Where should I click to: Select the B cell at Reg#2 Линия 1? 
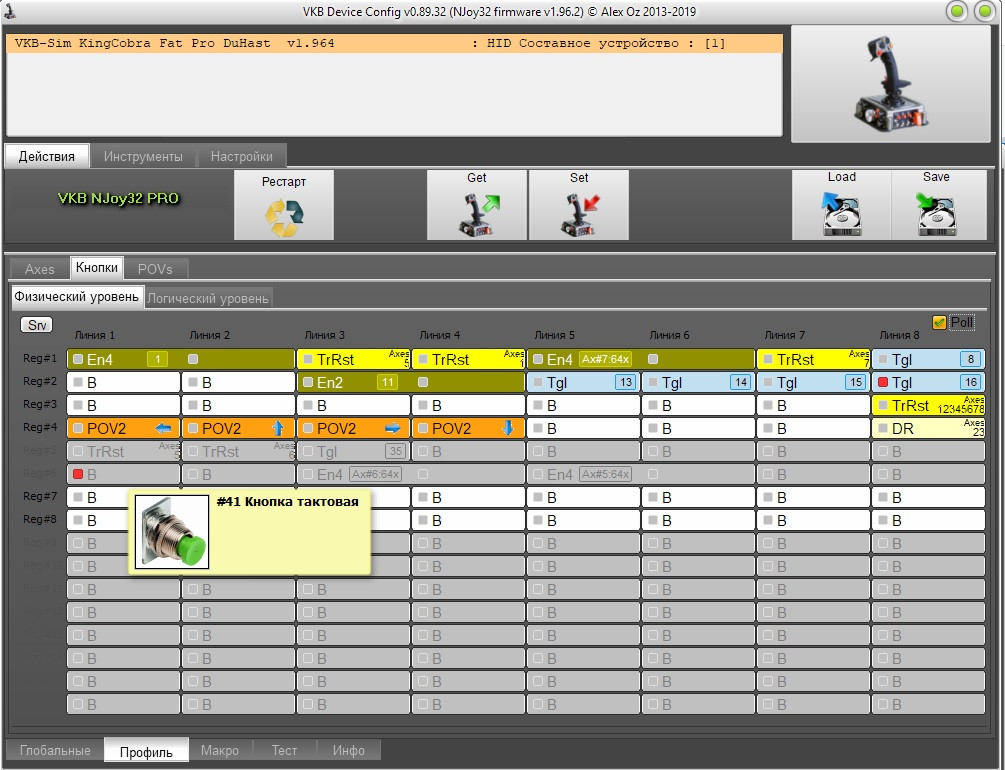[124, 382]
